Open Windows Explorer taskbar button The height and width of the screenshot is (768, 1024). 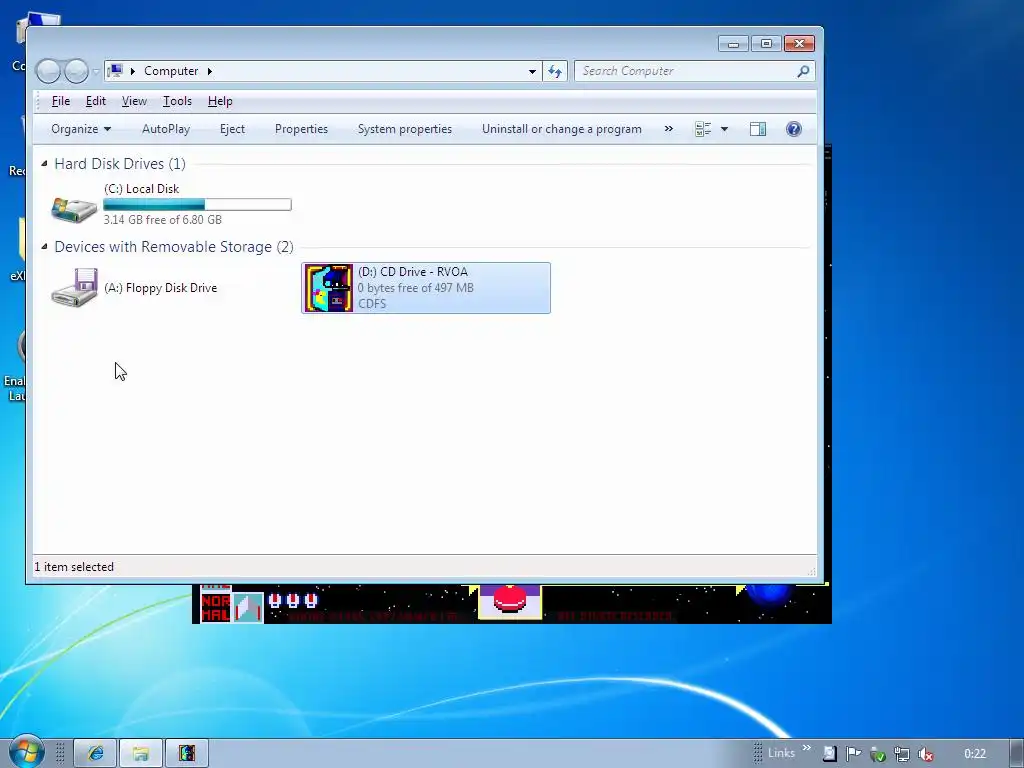[x=140, y=754]
